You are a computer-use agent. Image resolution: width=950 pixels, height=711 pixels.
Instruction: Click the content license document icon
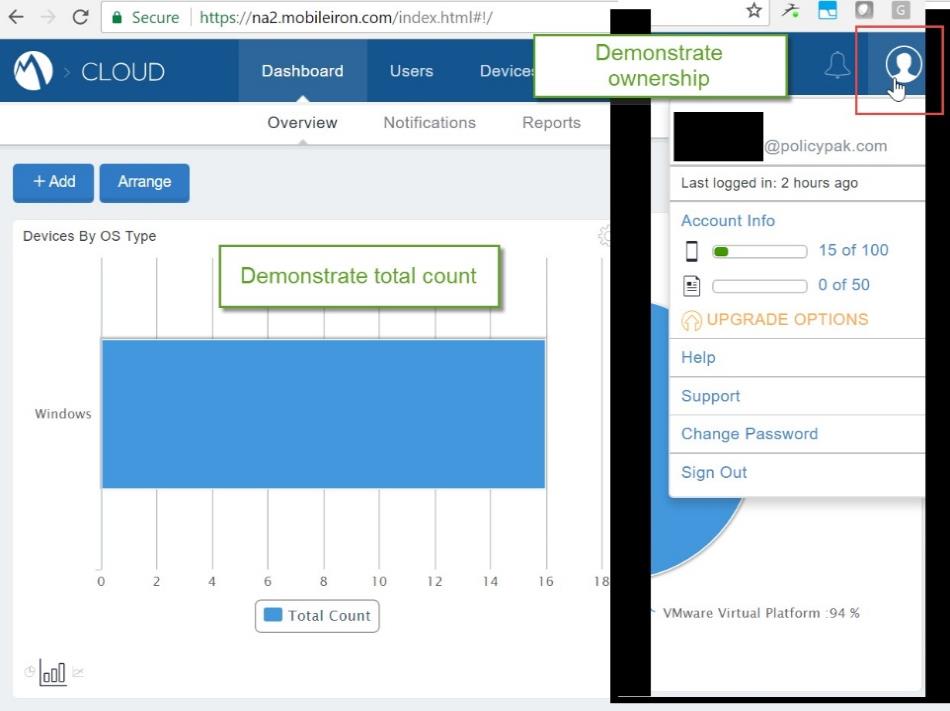(x=691, y=286)
